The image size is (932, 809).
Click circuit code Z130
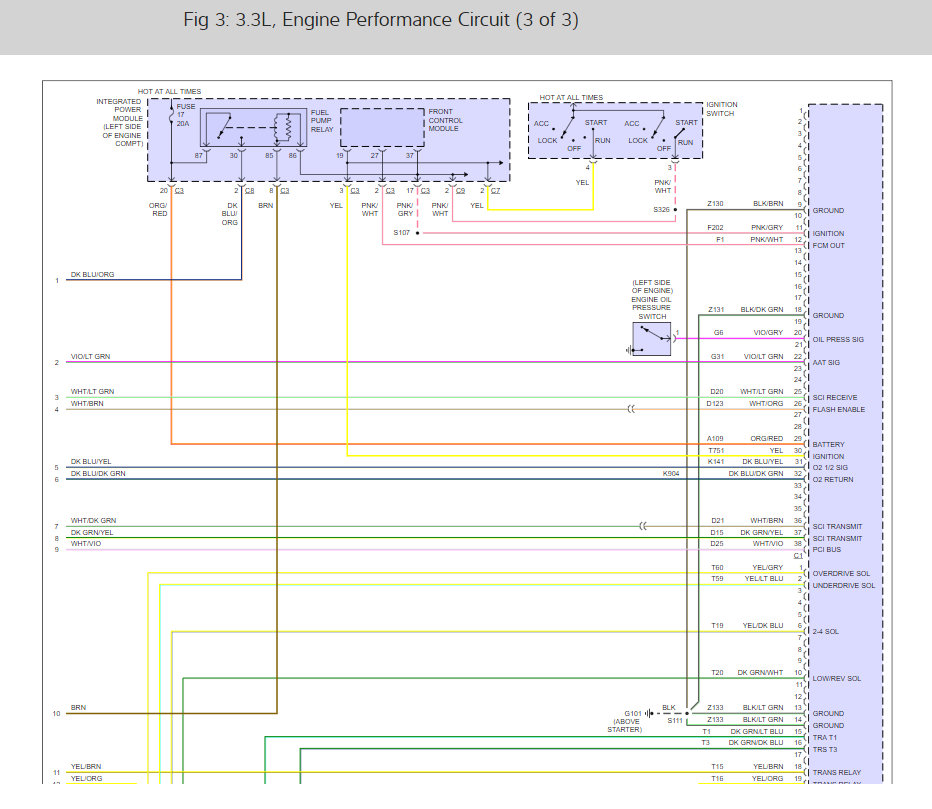click(x=715, y=203)
